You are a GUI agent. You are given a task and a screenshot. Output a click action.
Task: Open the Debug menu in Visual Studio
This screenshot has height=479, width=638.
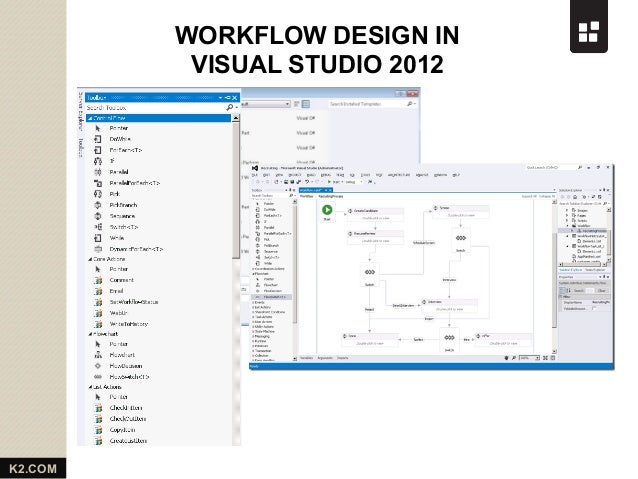pyautogui.click(x=326, y=175)
